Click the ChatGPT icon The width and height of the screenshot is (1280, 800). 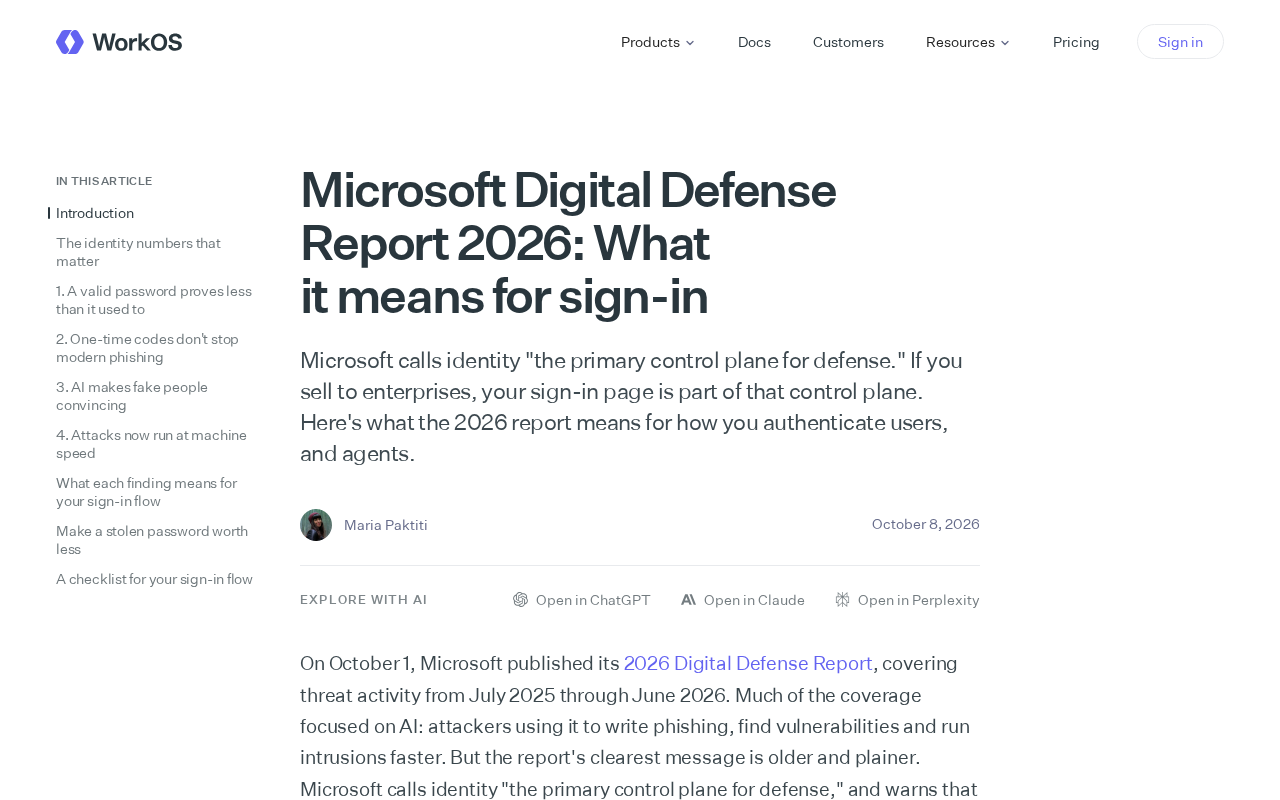[x=520, y=600]
